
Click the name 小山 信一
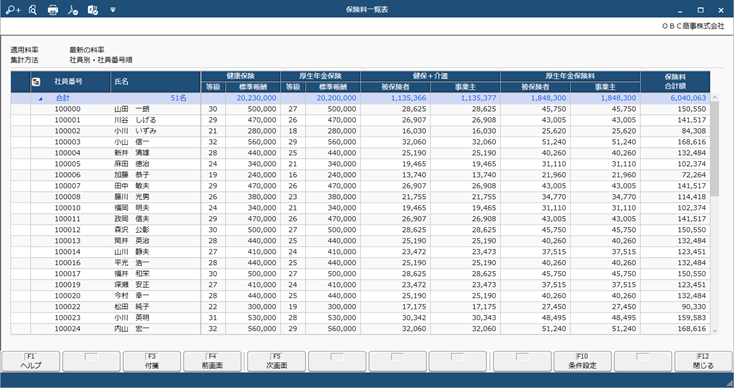tap(132, 142)
